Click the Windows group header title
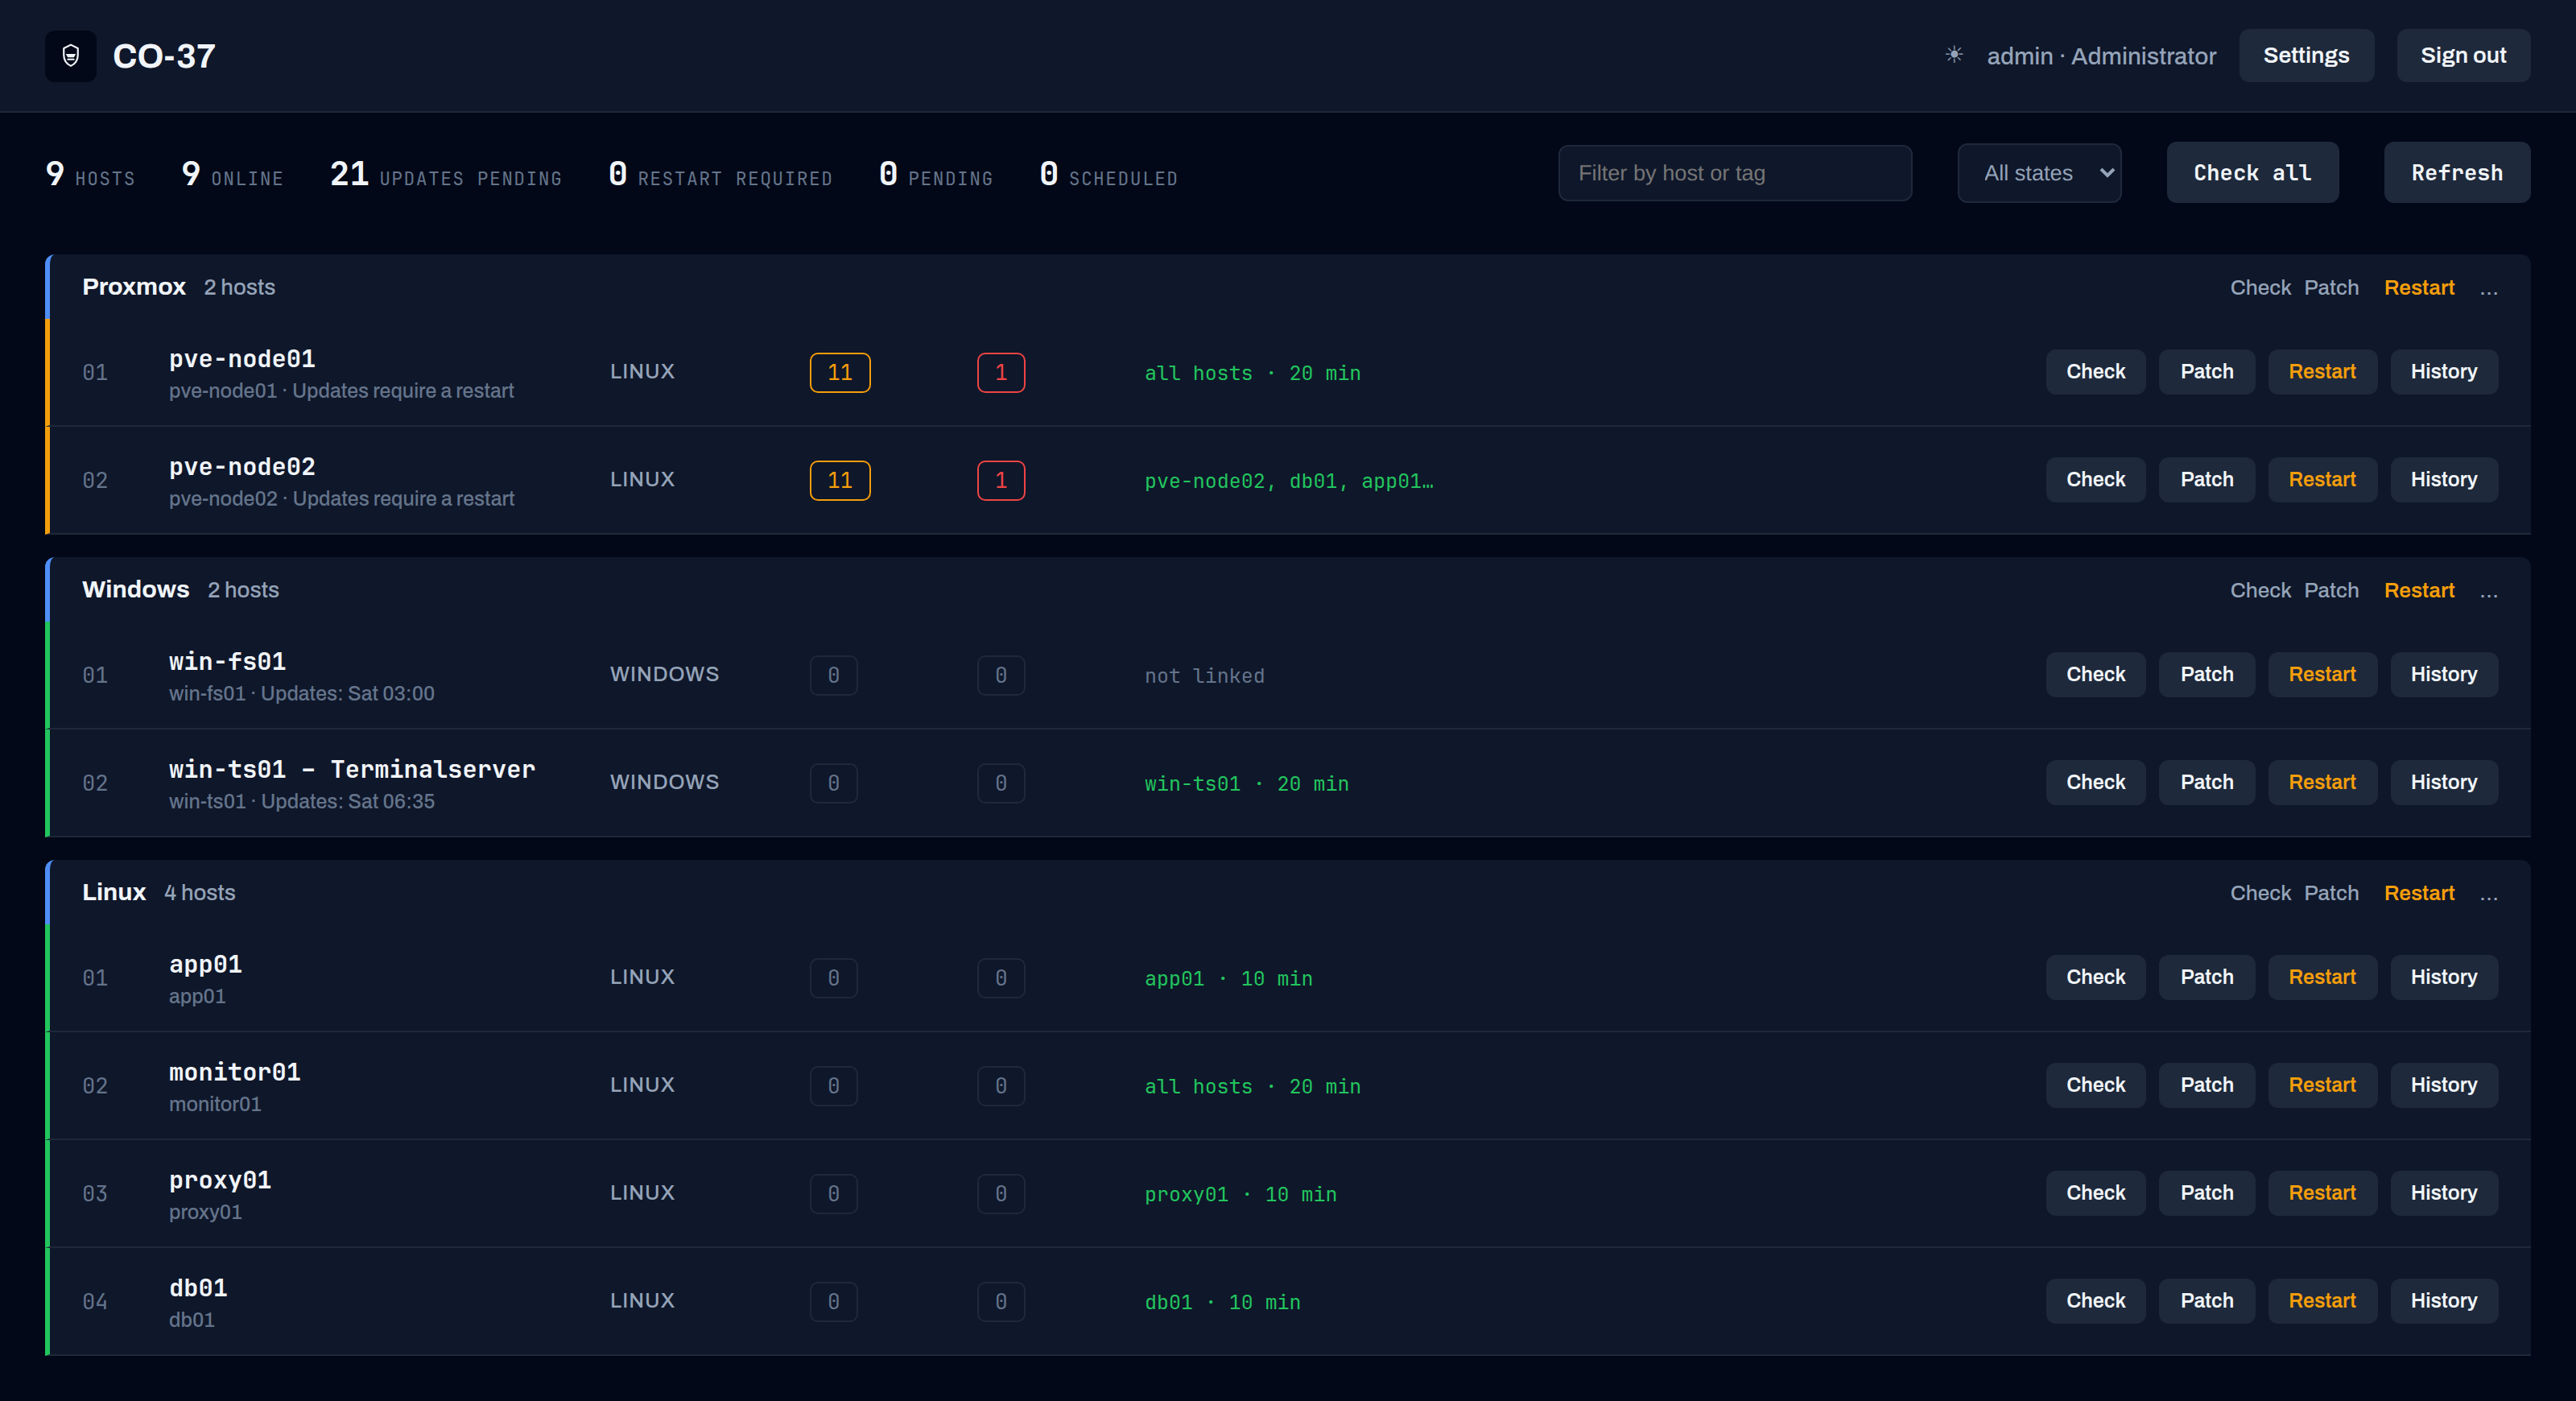 [x=135, y=590]
